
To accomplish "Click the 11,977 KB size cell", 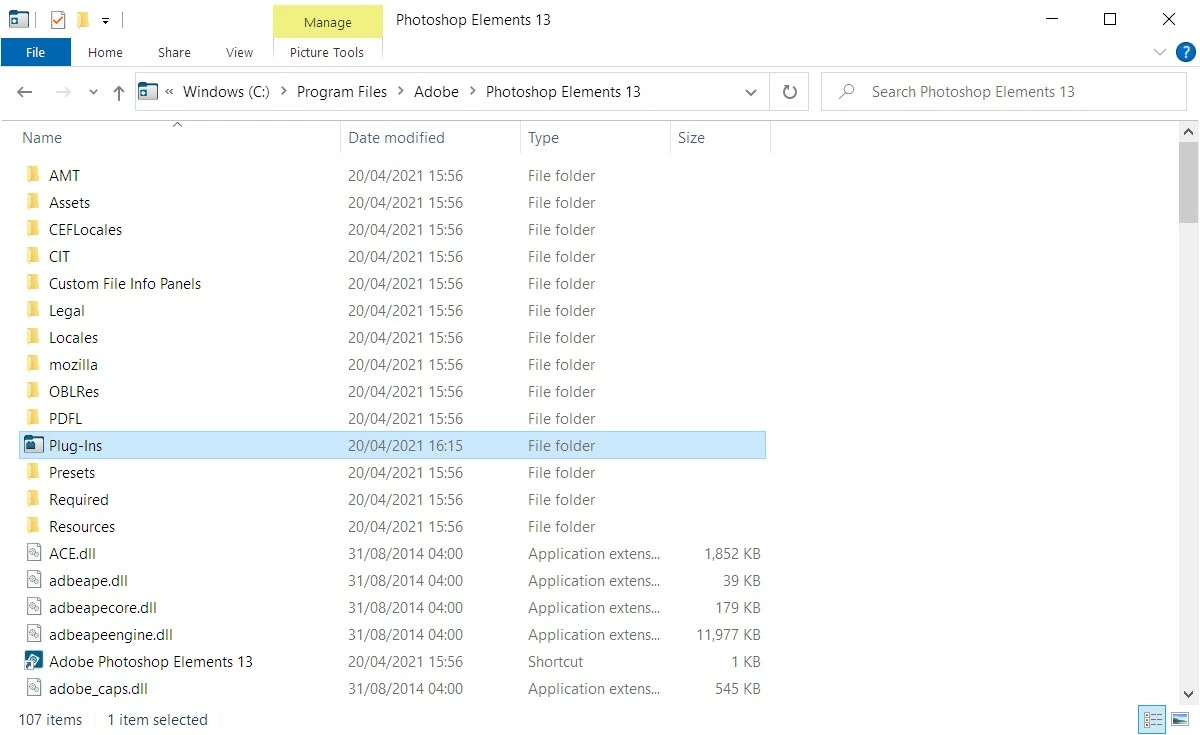I will point(728,634).
